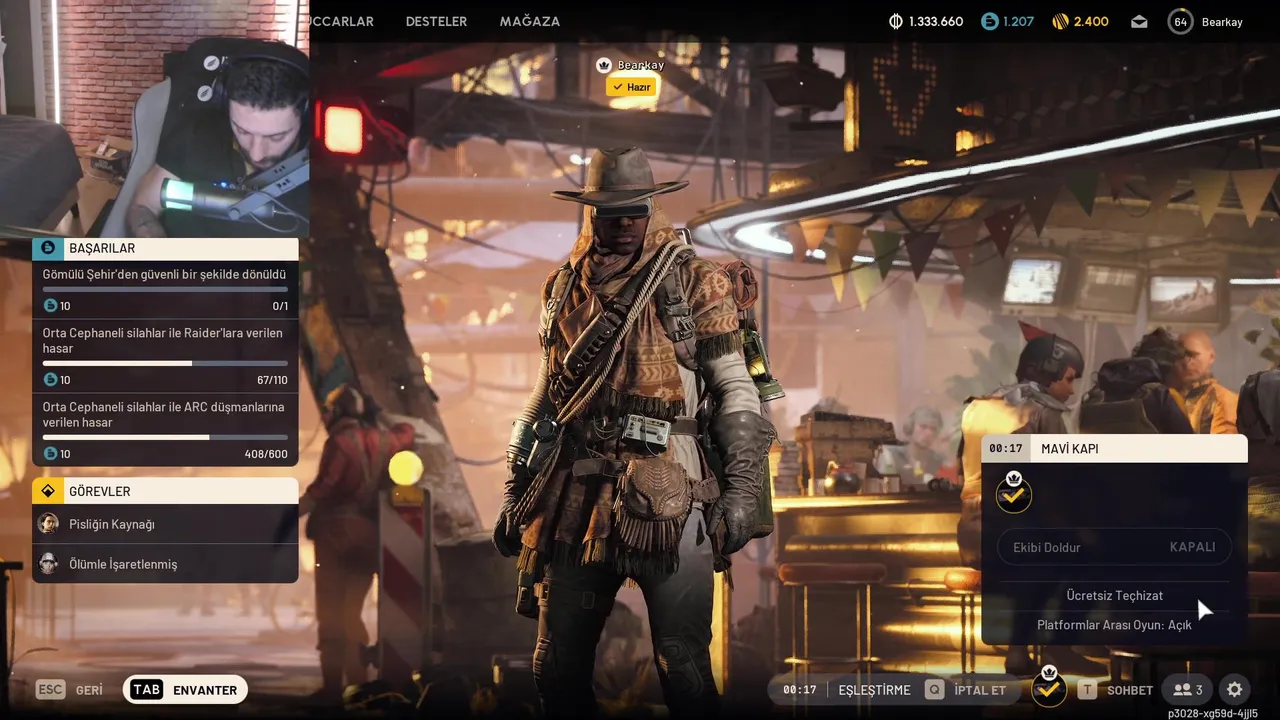The height and width of the screenshot is (720, 1280).
Task: Open the MAĞAZA tab
Action: (530, 21)
